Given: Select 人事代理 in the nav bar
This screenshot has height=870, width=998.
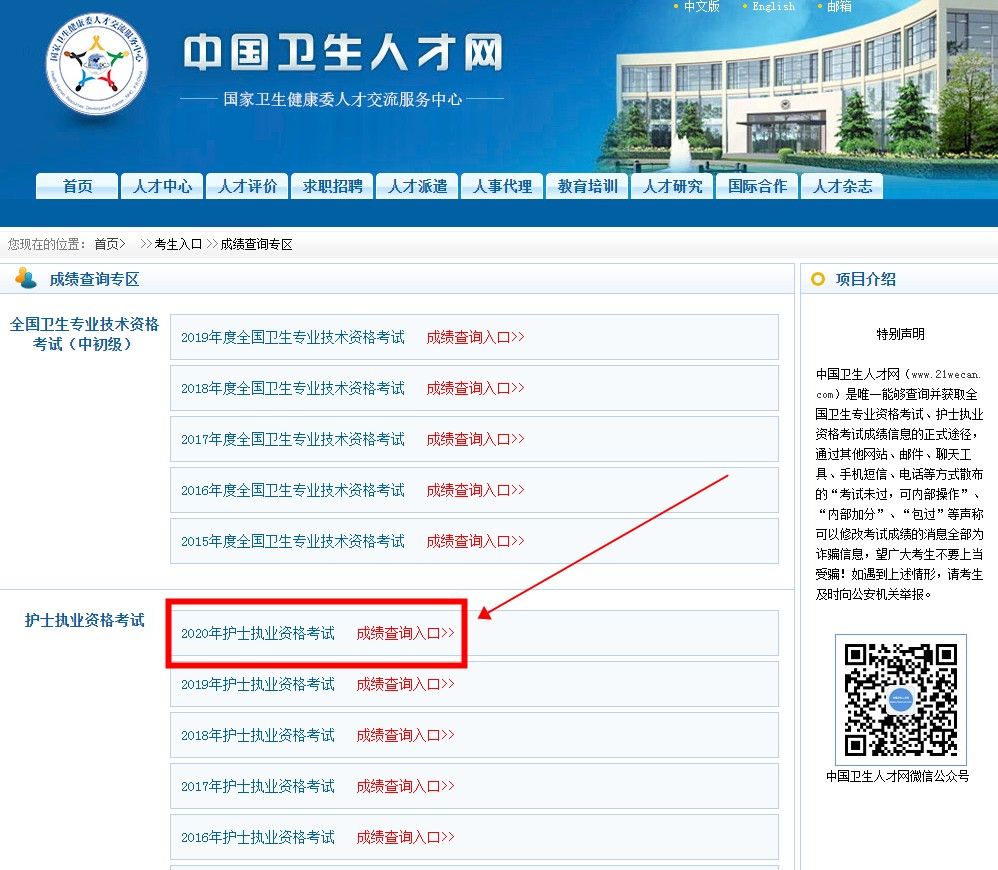Looking at the screenshot, I should [502, 186].
